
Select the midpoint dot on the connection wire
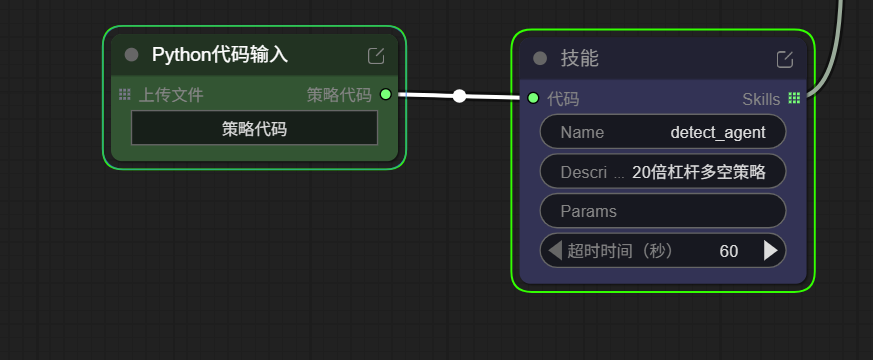[x=459, y=96]
